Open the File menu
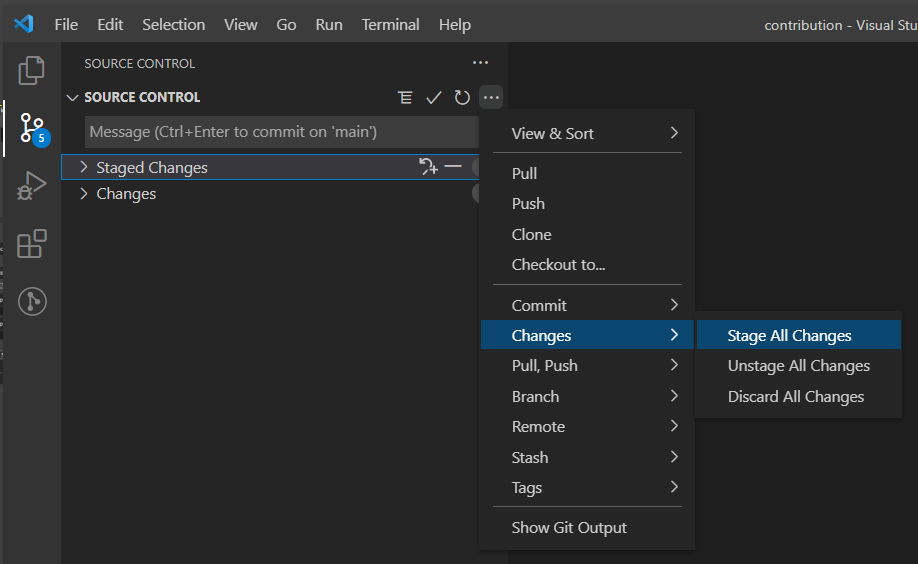The height and width of the screenshot is (564, 918). 66,25
